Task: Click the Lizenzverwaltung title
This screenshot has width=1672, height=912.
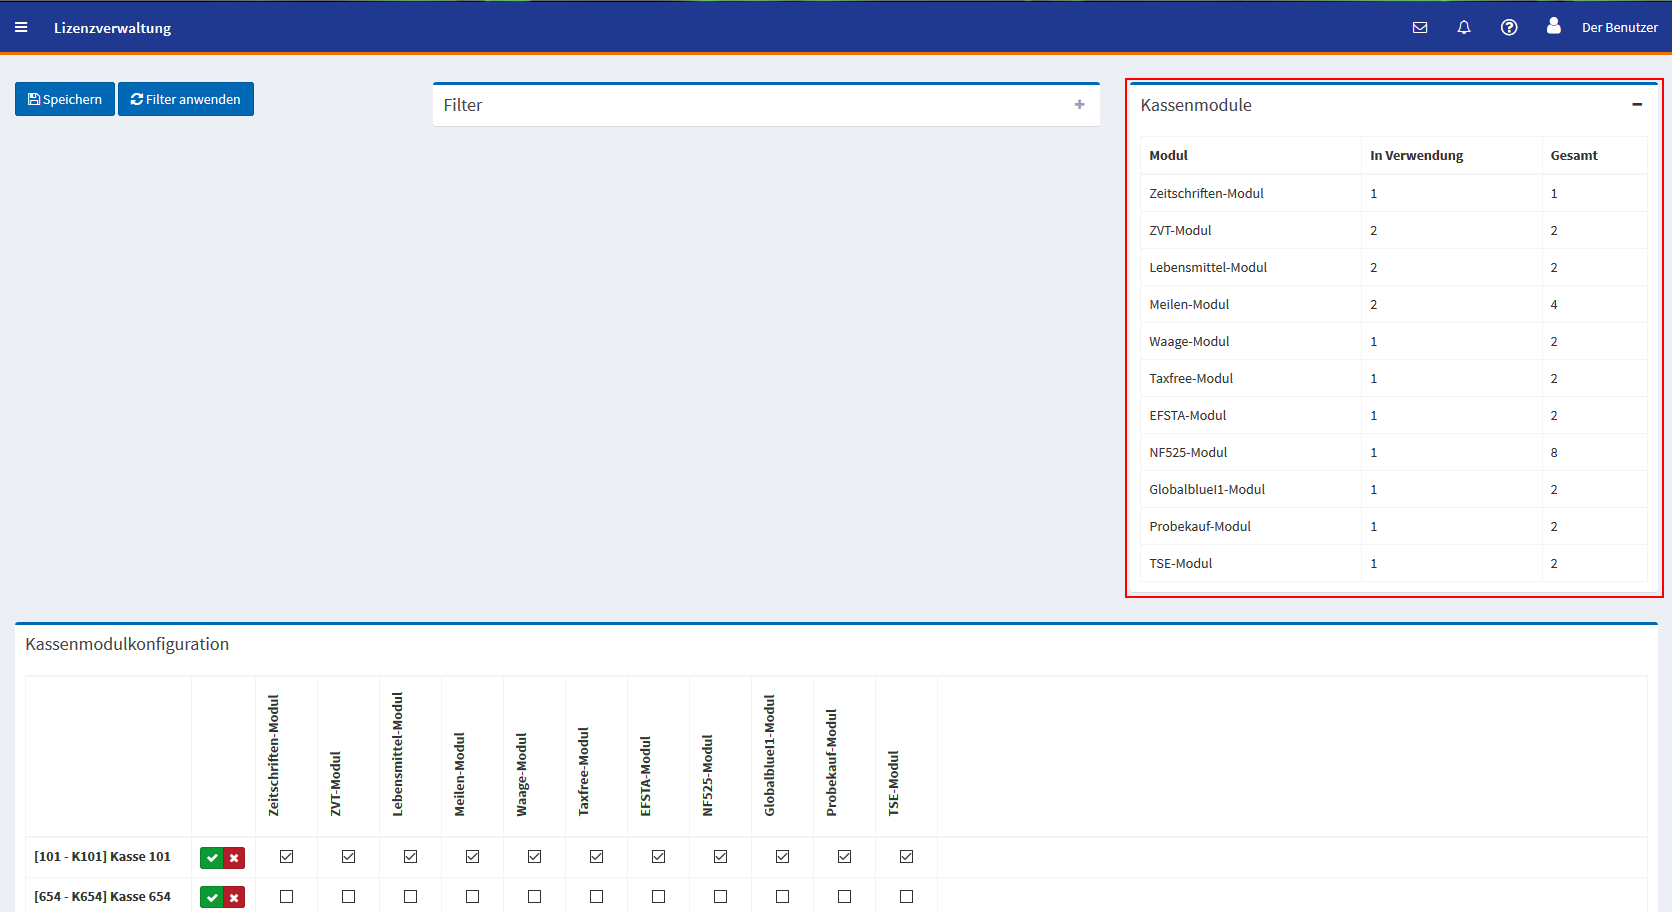Action: (x=112, y=28)
